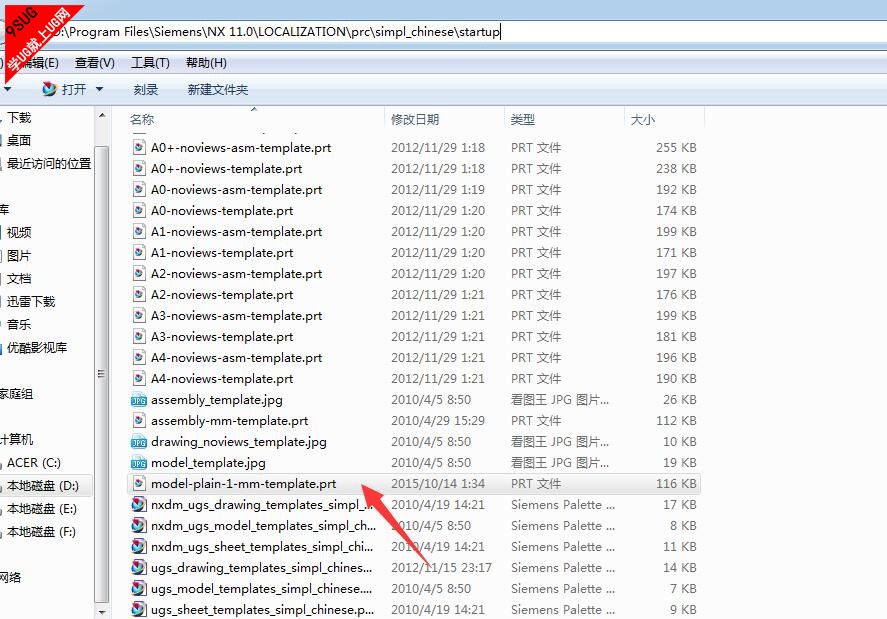Click the file icon of A3-noviews-asm-template.prt
Screen dimensions: 887x619
click(x=139, y=315)
